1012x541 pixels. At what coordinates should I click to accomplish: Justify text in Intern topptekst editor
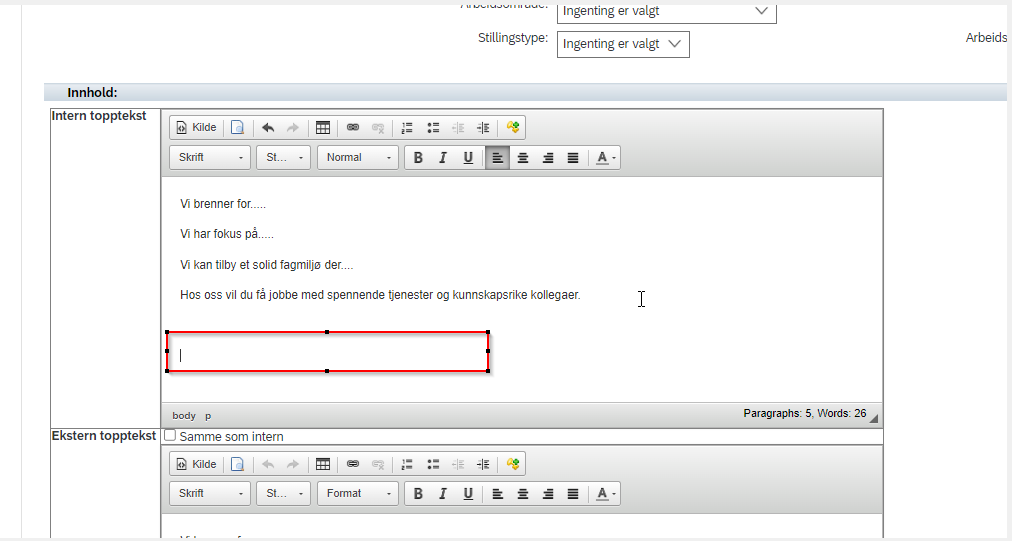[x=573, y=158]
